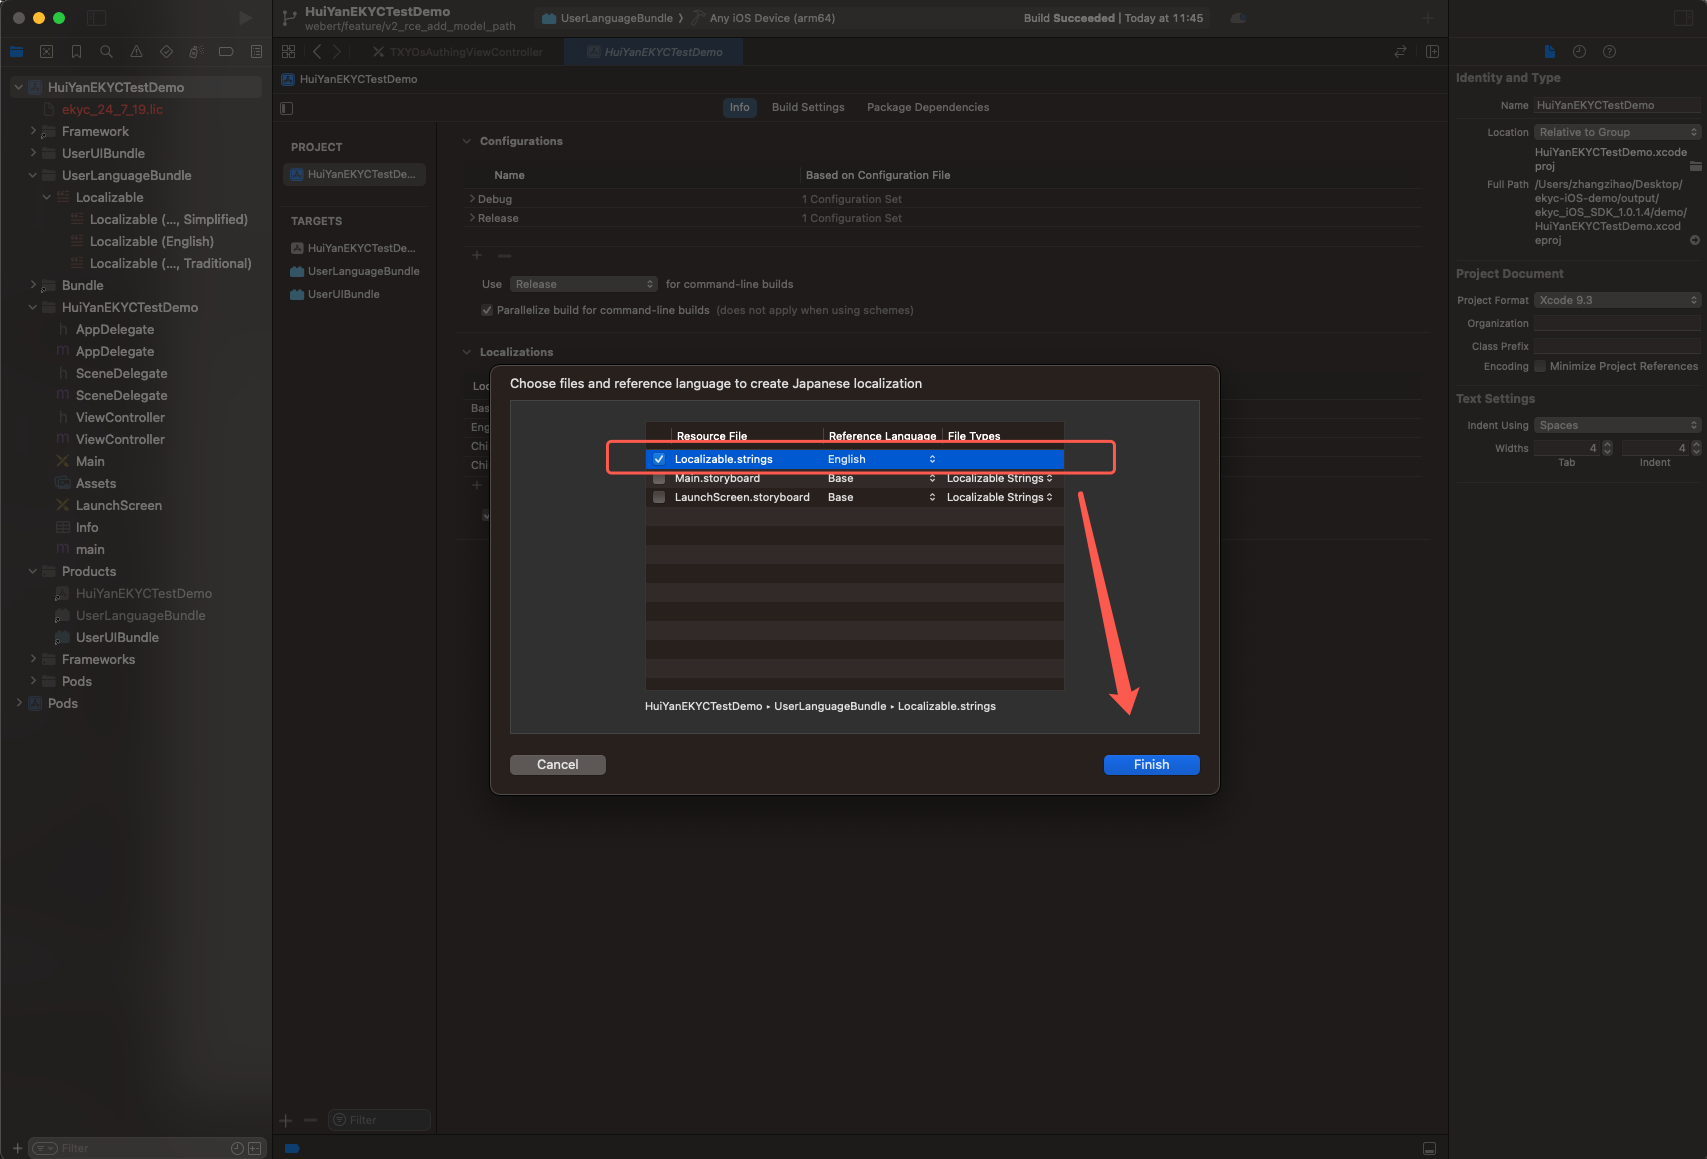Expand the Framework group in navigator

[x=33, y=131]
